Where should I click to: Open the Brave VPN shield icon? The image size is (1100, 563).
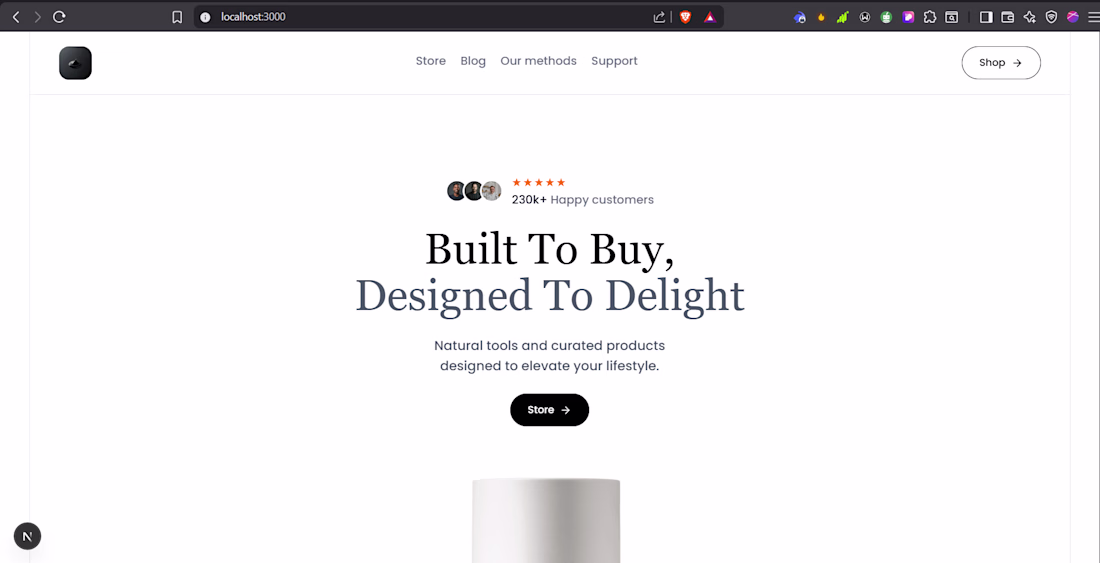(x=1051, y=17)
